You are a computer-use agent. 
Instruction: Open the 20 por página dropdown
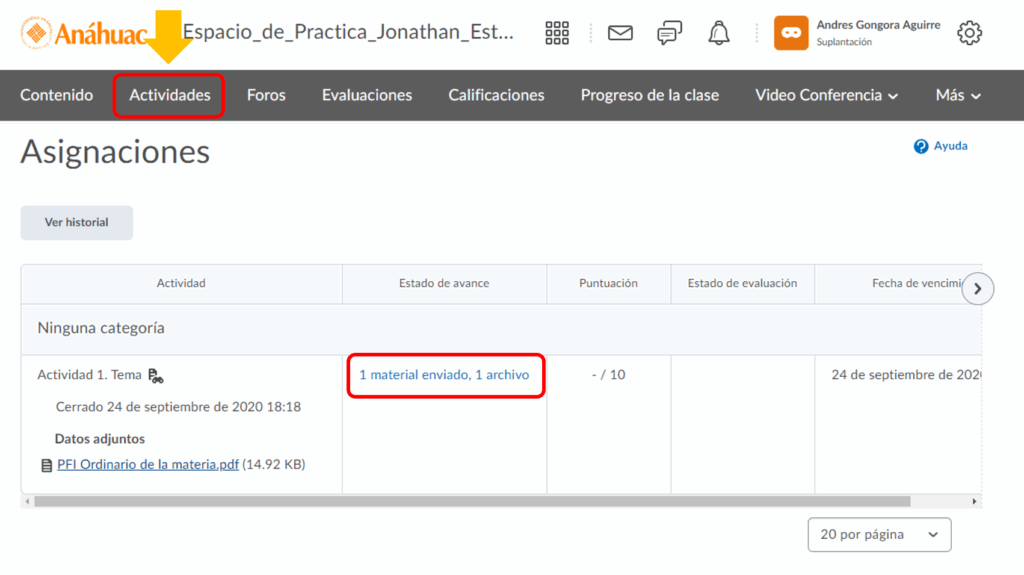pyautogui.click(x=879, y=535)
